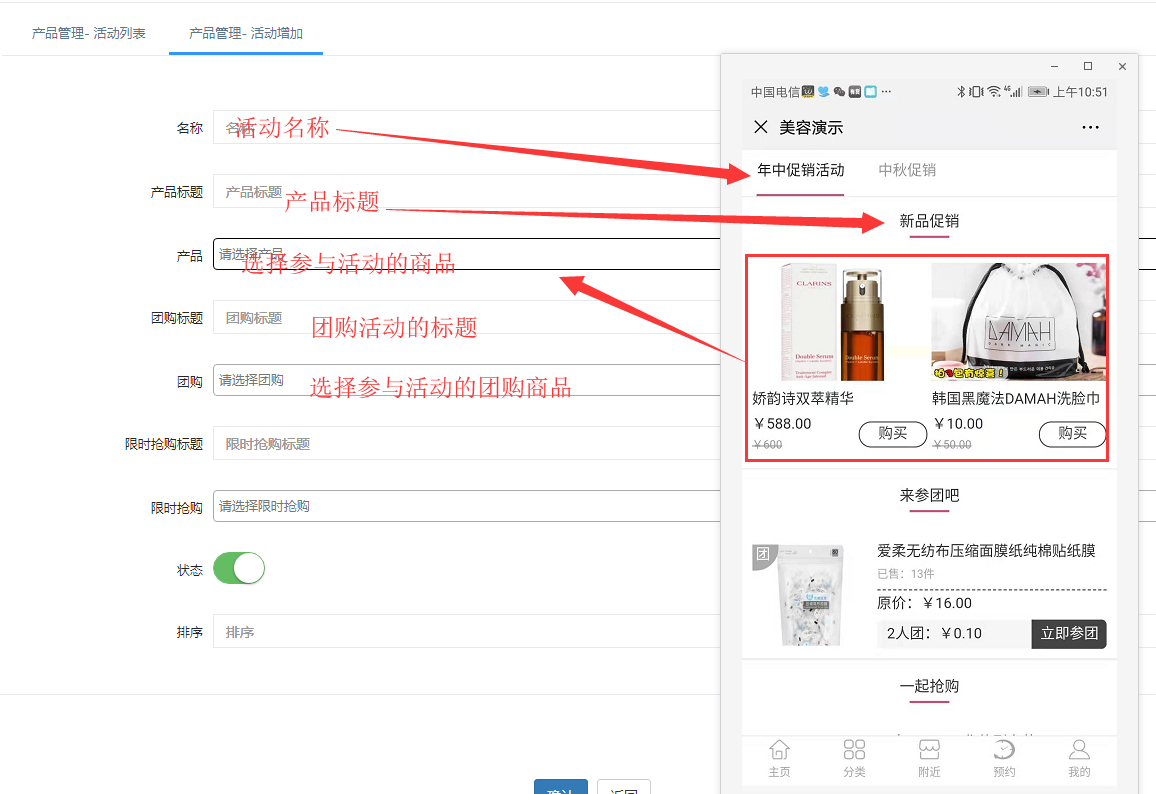This screenshot has width=1156, height=794.
Task: Click the ¥10.00 price text
Action: pyautogui.click(x=958, y=424)
